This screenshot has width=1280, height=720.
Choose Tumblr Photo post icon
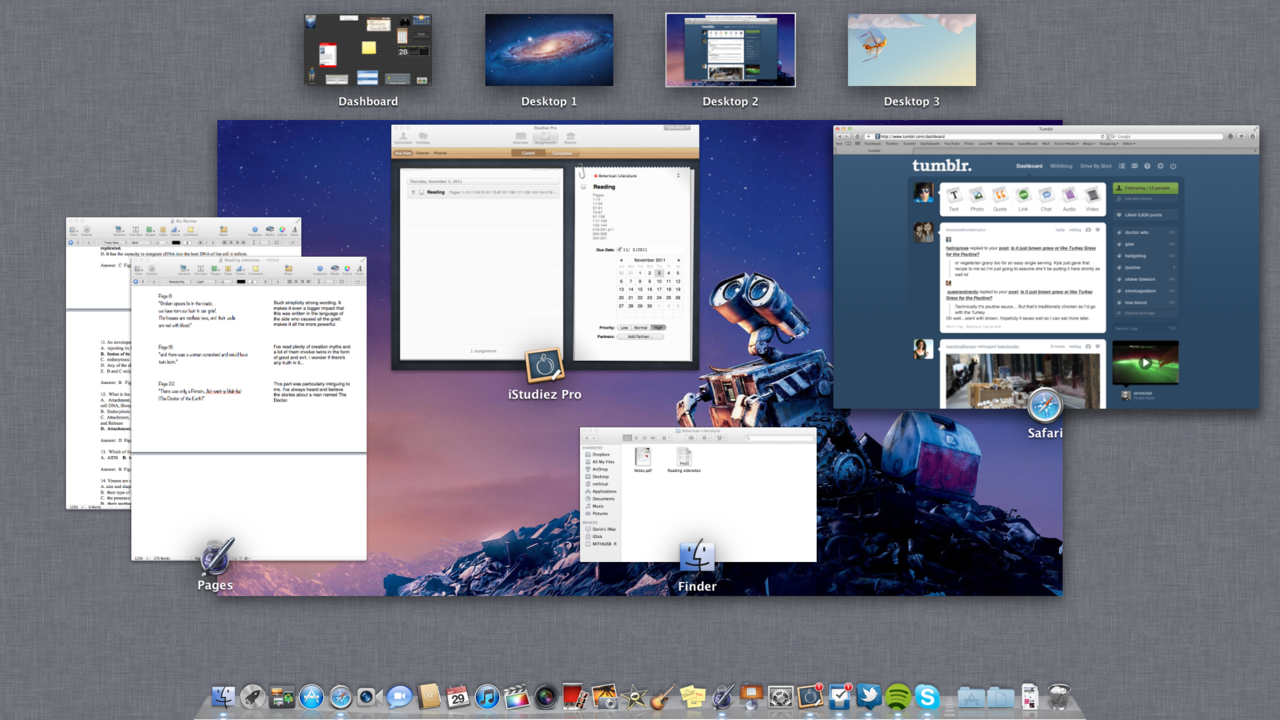(977, 199)
